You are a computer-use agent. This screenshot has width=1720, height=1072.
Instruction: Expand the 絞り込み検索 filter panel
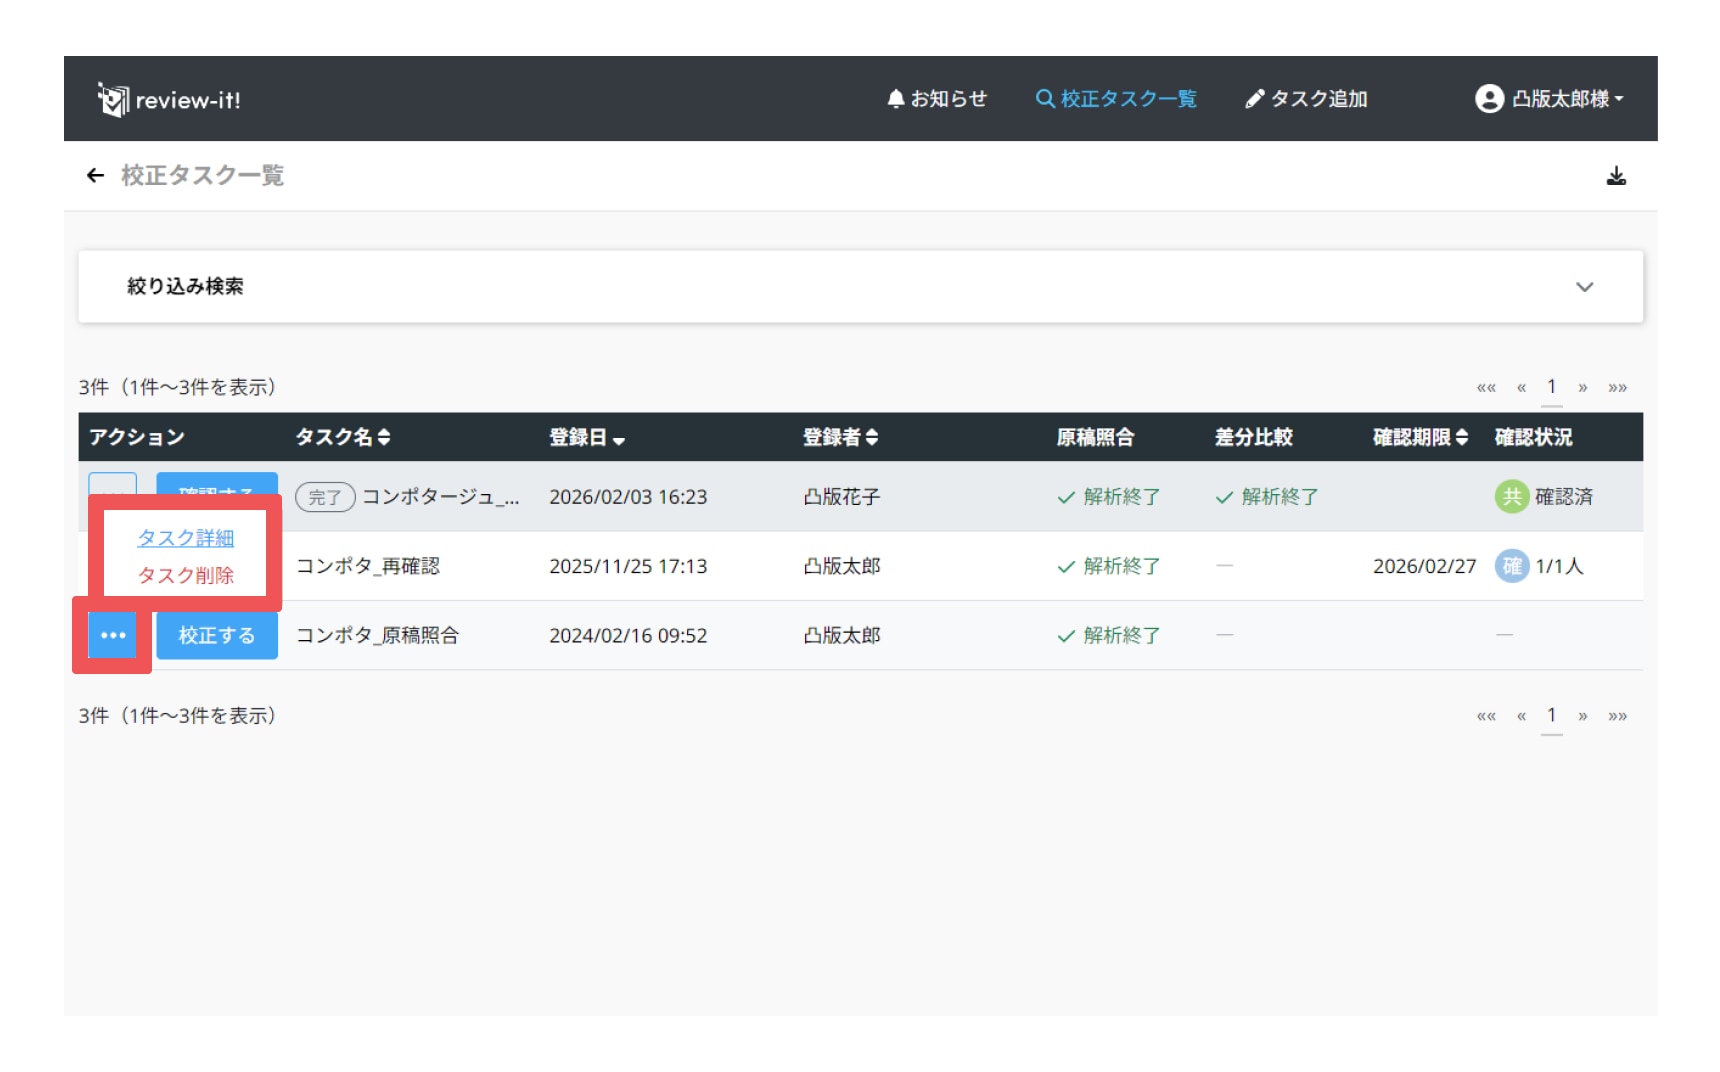(x=1584, y=287)
